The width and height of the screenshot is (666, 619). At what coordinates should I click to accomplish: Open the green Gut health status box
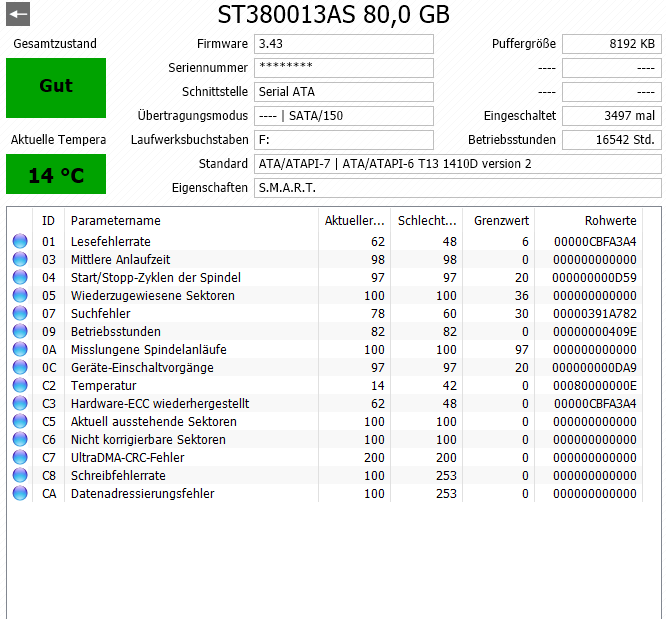(x=56, y=88)
